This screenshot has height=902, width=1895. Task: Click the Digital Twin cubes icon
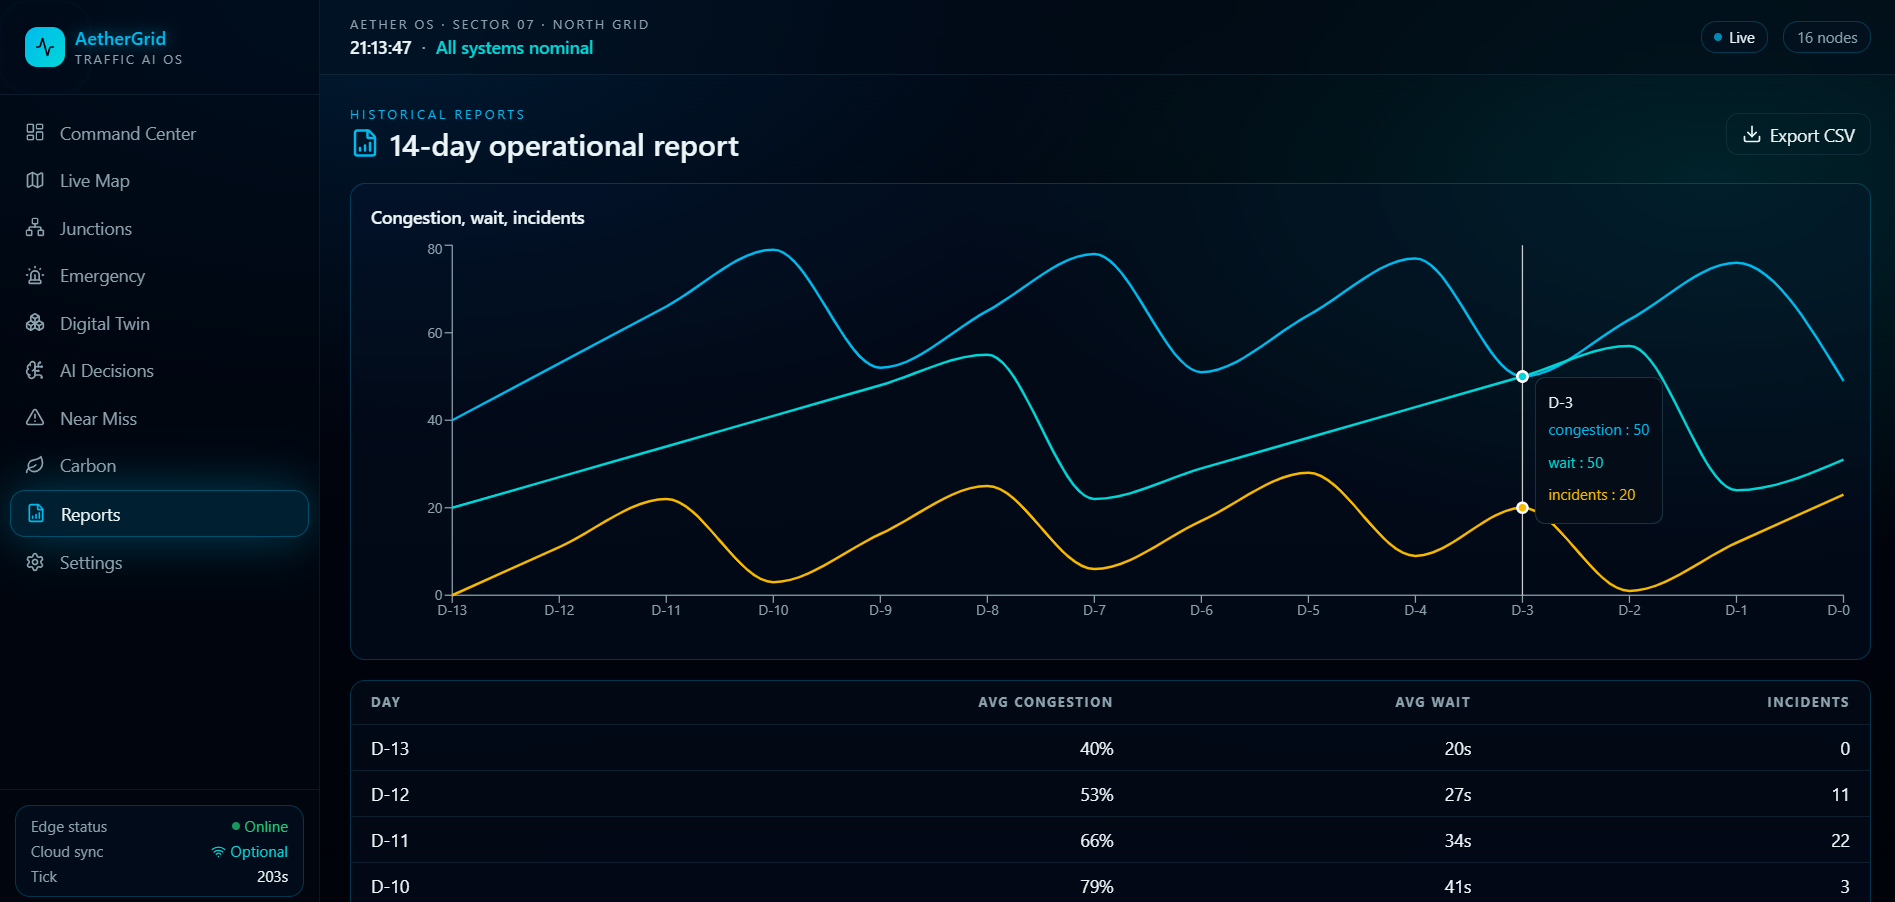(x=35, y=323)
